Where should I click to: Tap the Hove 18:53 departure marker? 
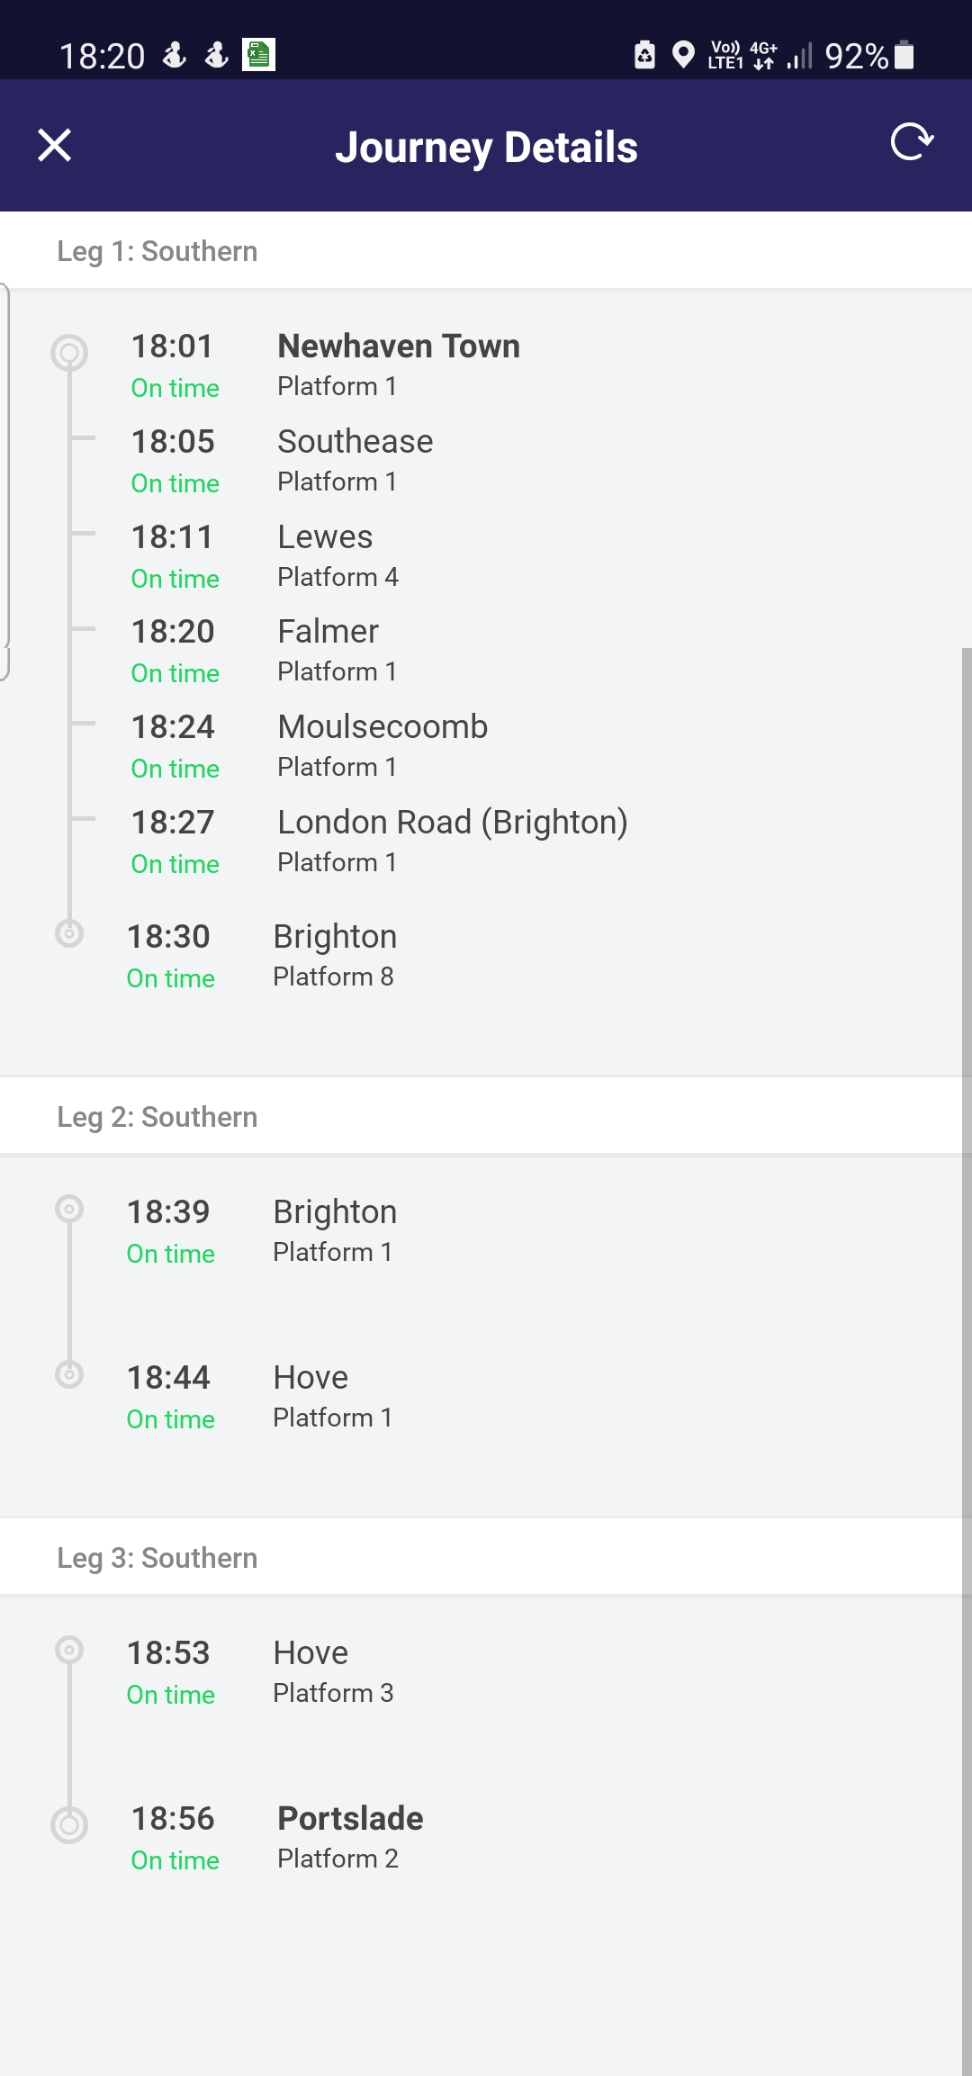69,1650
